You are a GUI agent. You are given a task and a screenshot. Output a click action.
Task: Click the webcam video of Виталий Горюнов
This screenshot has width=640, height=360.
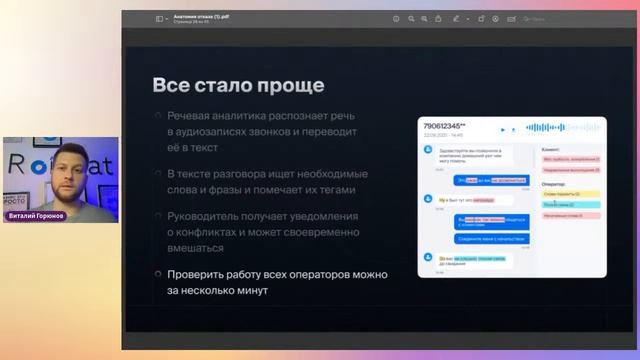coord(61,180)
